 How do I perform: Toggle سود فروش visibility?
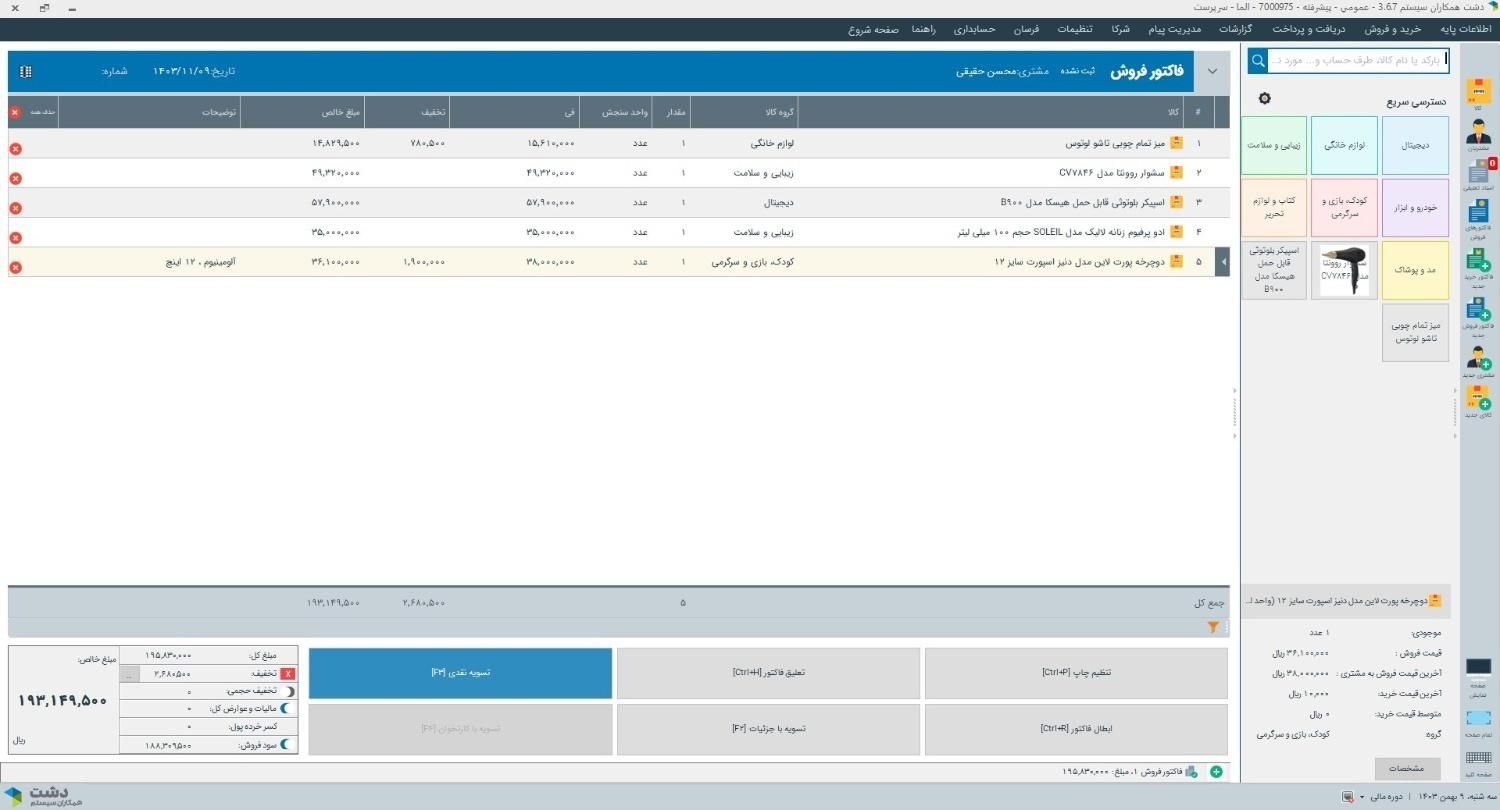pos(289,744)
